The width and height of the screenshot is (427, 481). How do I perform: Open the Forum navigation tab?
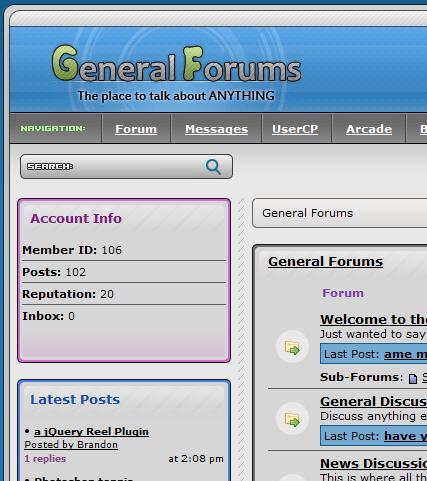pyautogui.click(x=136, y=129)
